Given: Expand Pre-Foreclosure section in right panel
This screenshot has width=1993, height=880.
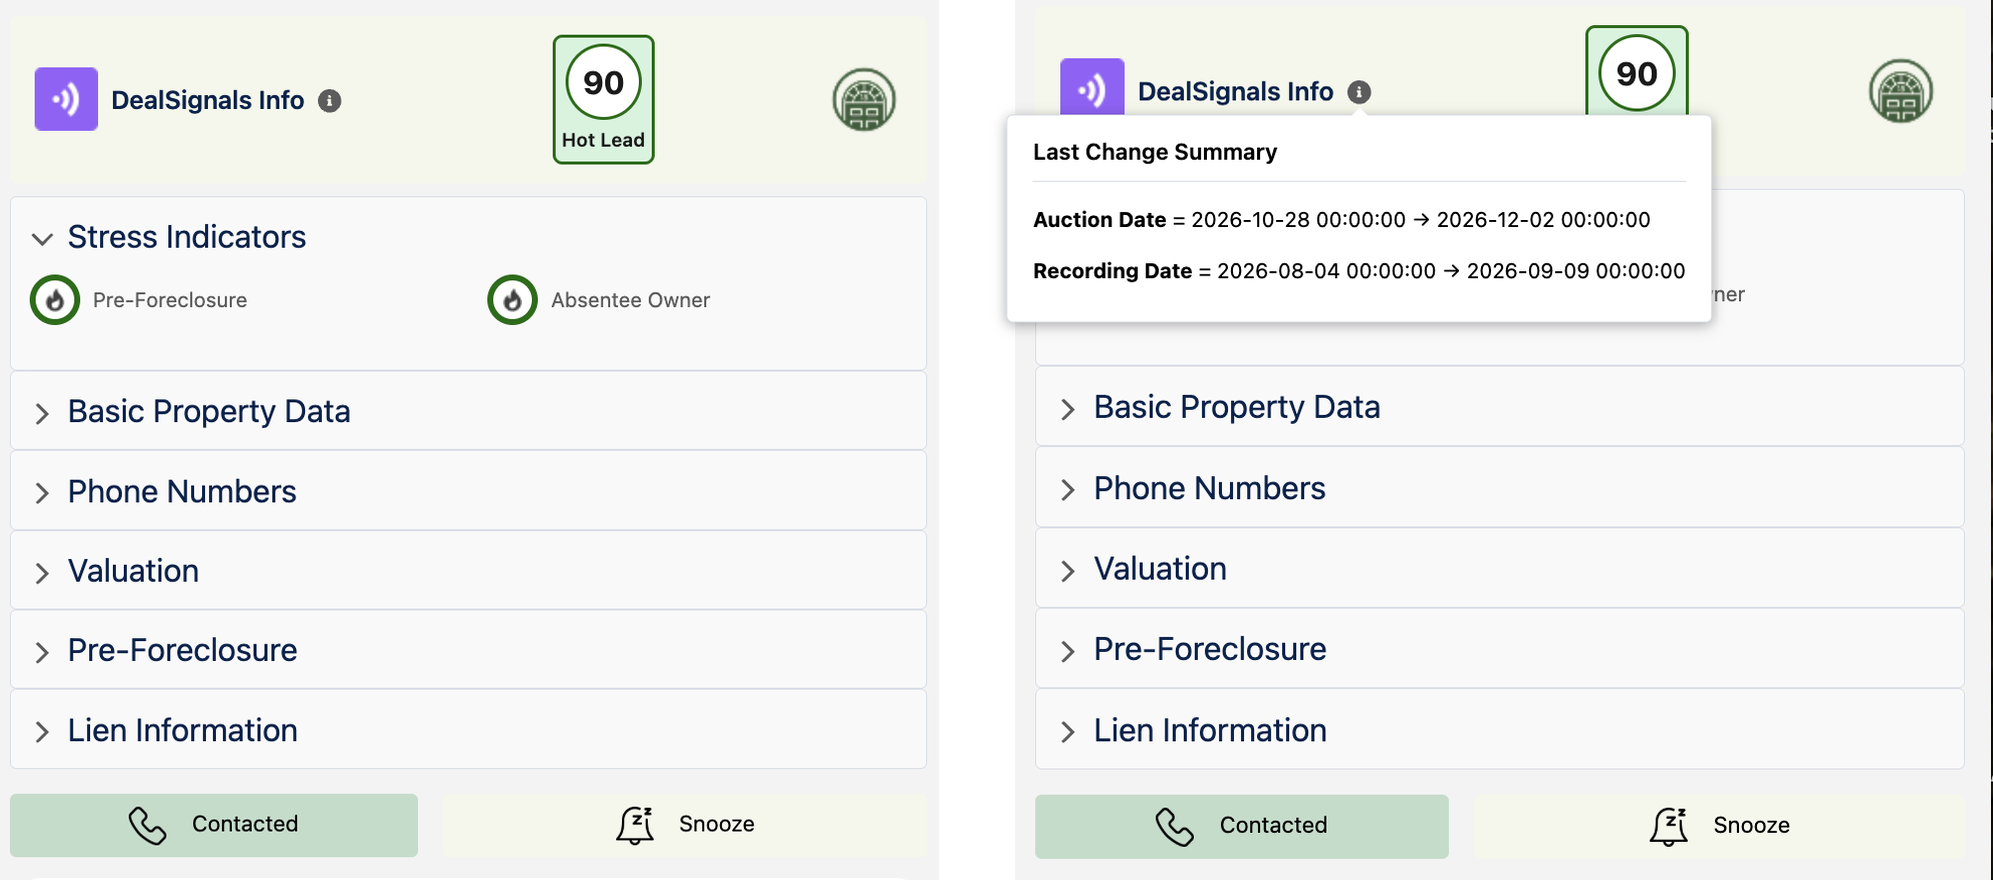Looking at the screenshot, I should coord(1499,650).
